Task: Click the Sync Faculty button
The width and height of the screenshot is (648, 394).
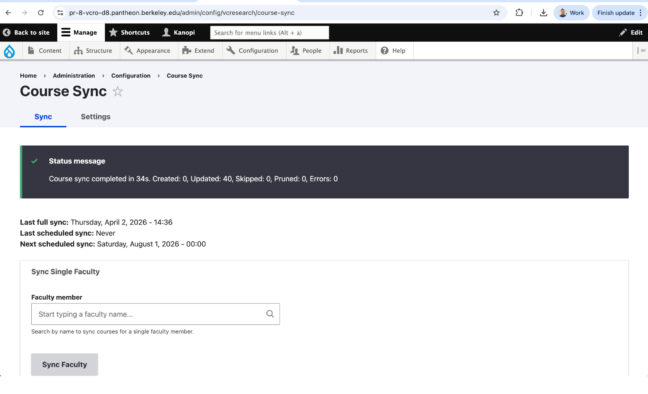Action: pos(64,365)
